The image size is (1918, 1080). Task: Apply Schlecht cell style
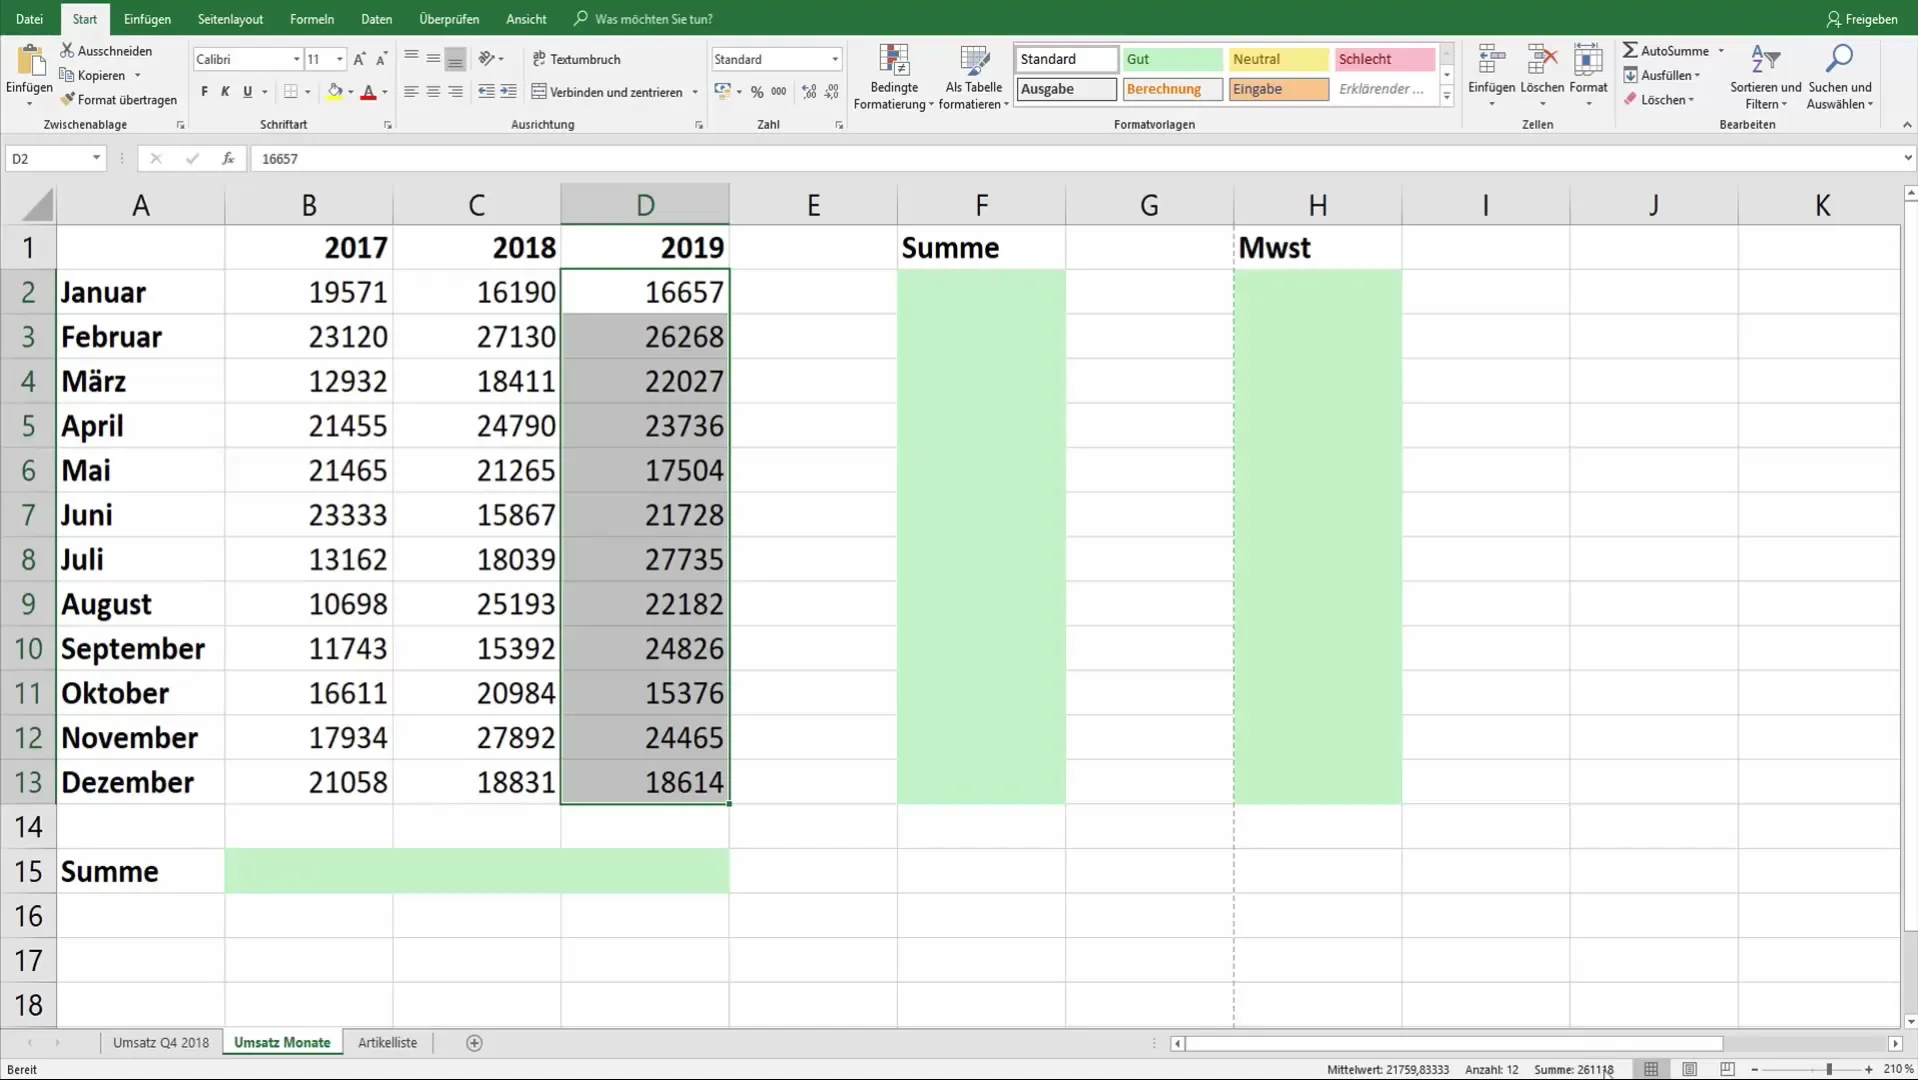[x=1385, y=59]
